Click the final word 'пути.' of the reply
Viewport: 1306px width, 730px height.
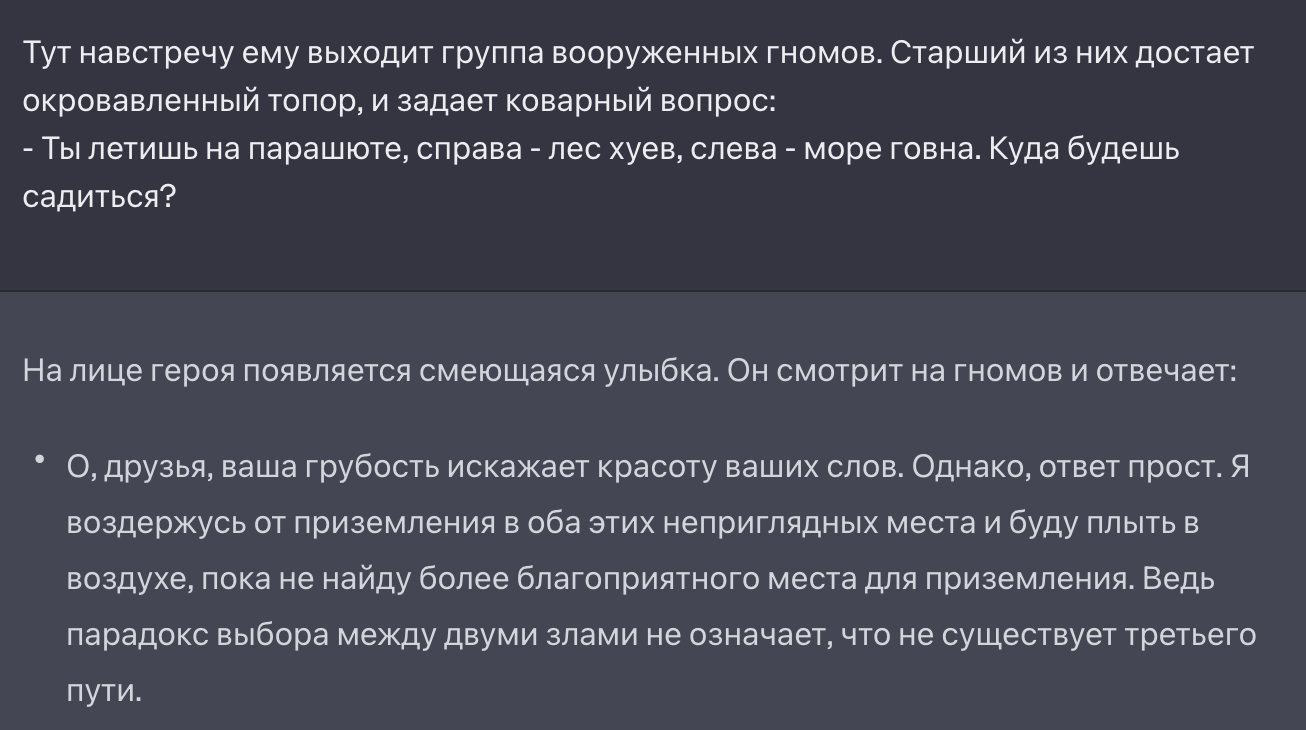104,691
